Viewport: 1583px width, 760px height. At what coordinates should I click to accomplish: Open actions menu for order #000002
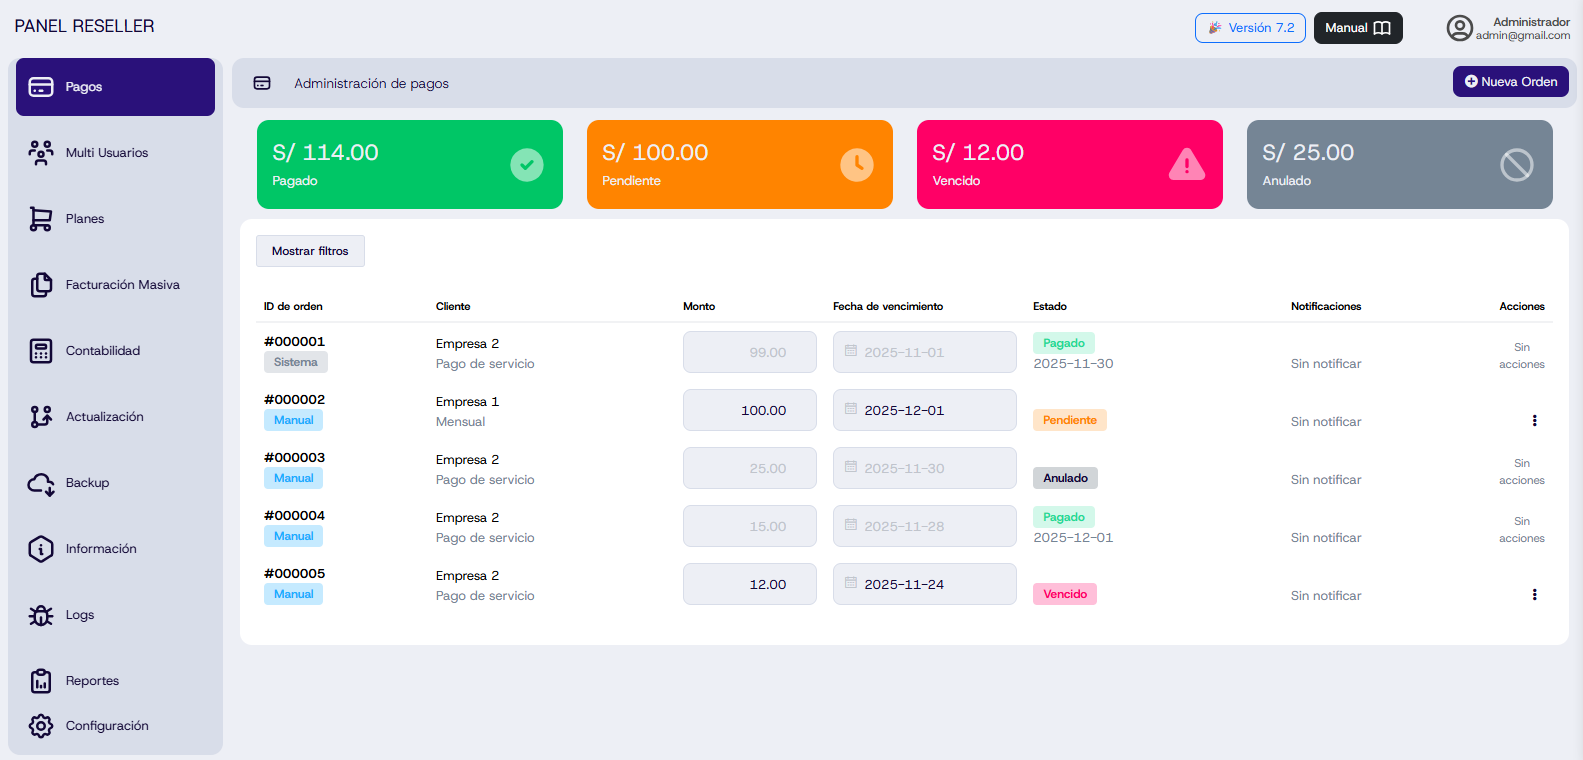1534,421
